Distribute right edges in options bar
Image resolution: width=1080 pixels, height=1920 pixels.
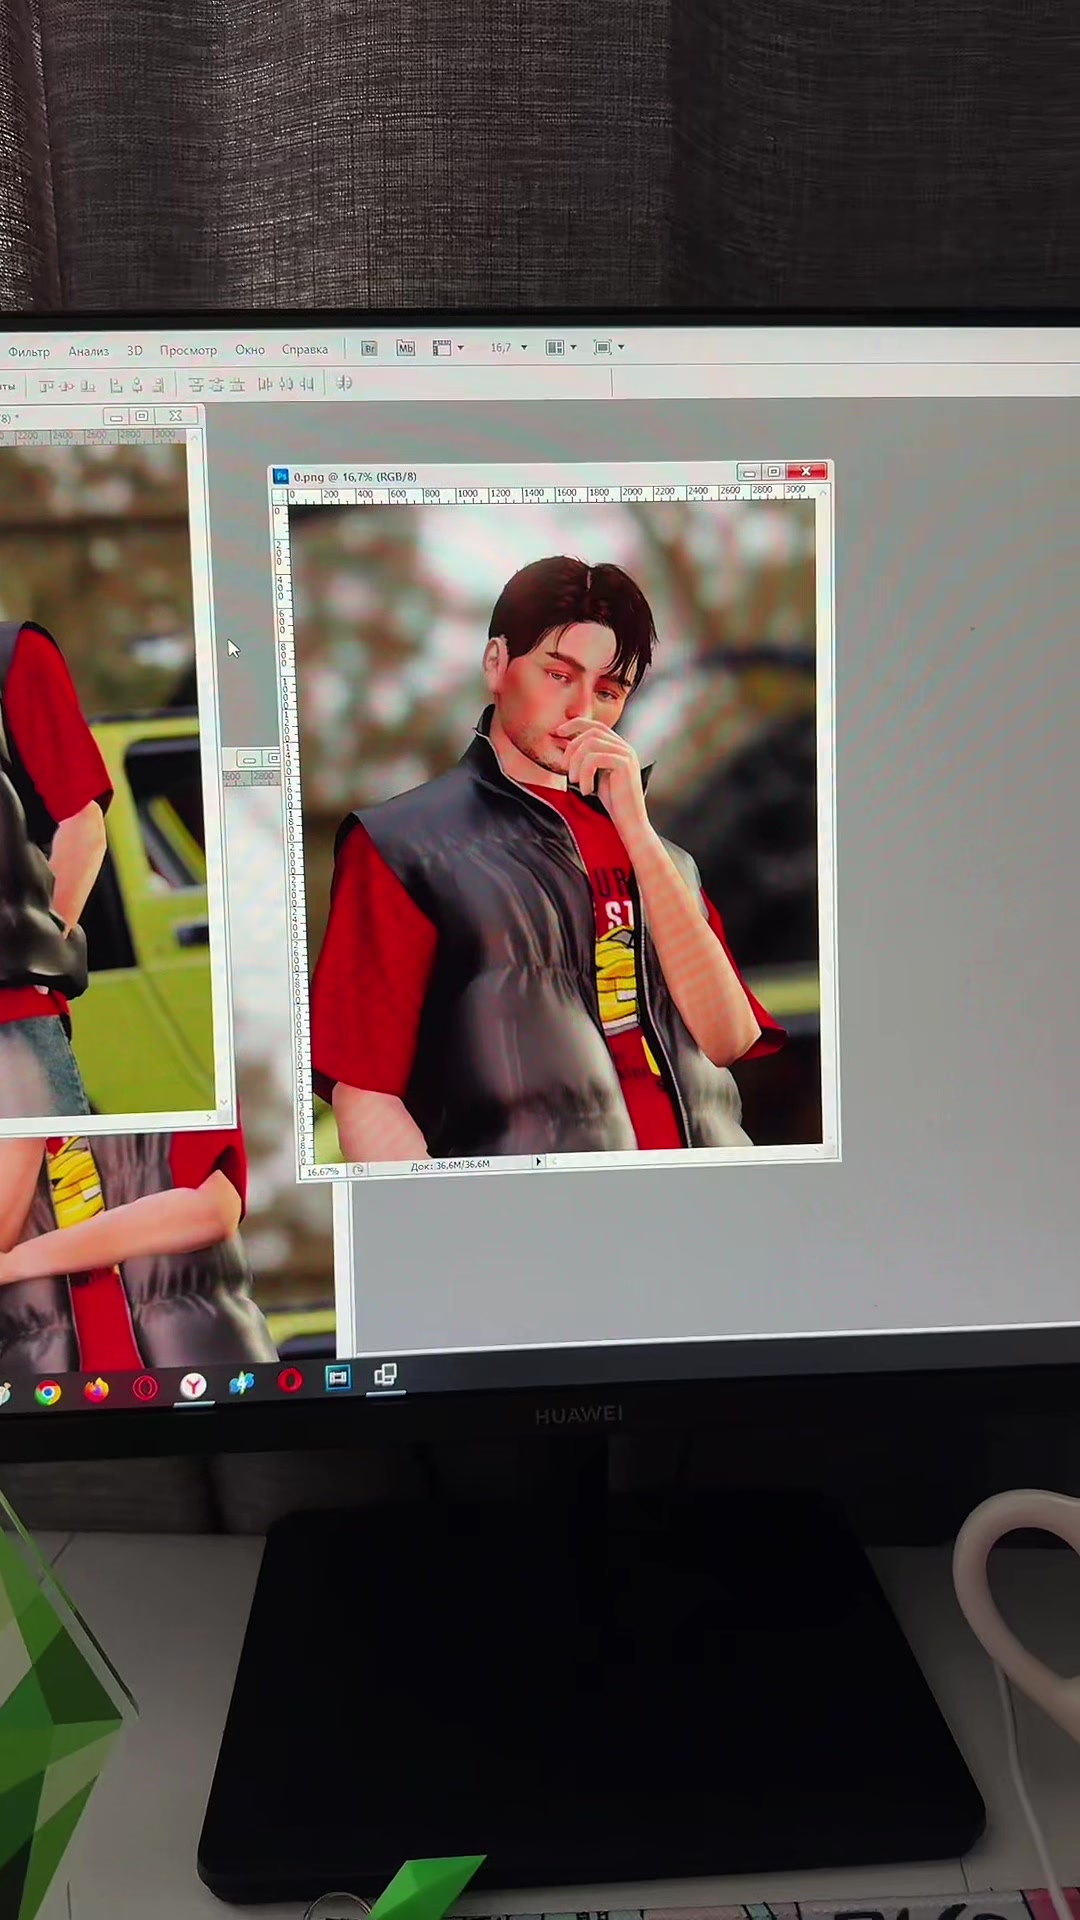click(x=307, y=384)
